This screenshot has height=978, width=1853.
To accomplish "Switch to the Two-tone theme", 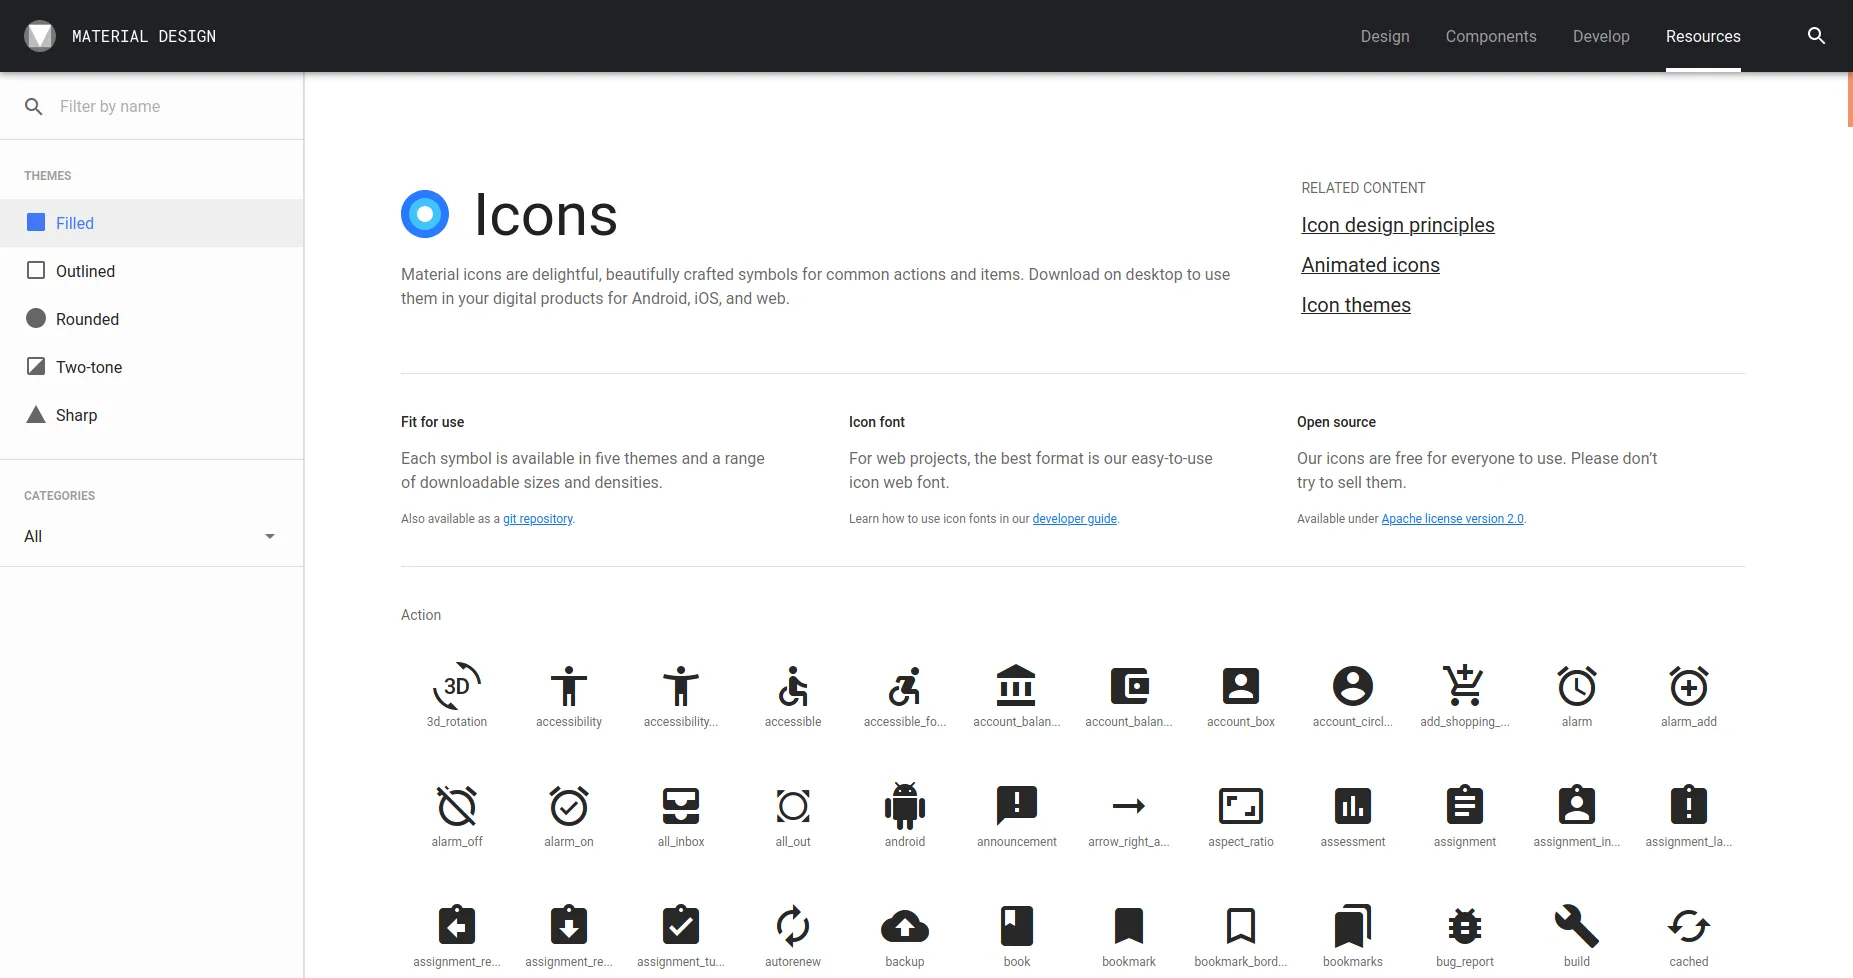I will point(152,367).
